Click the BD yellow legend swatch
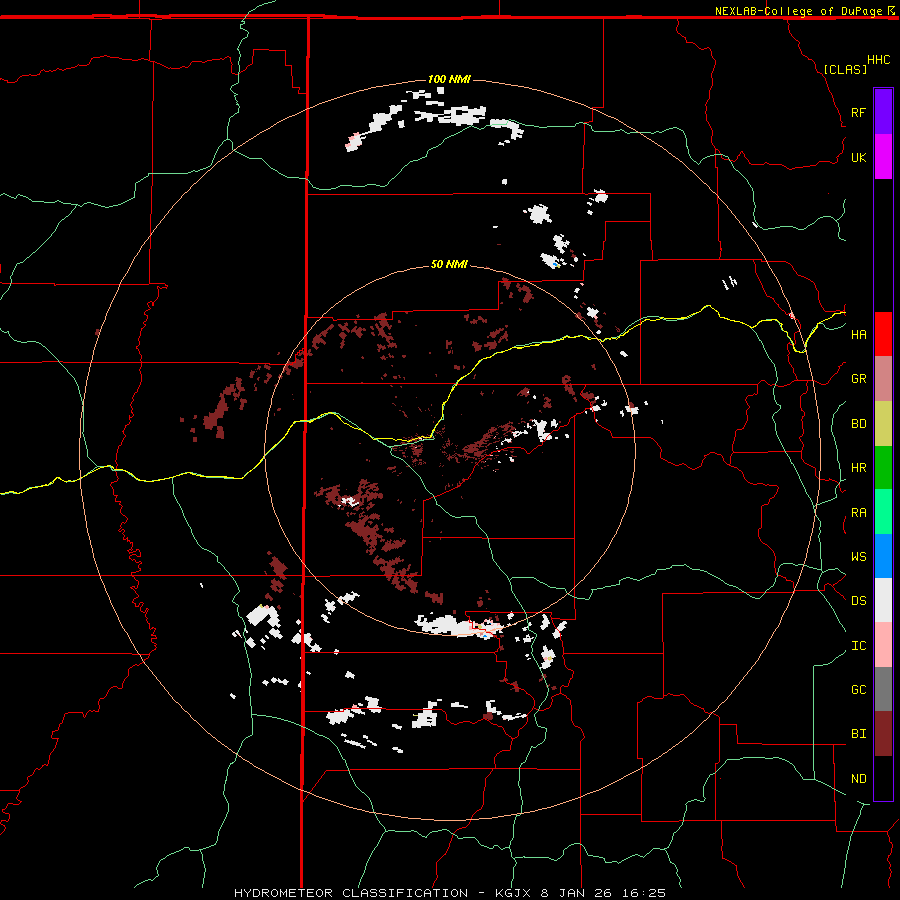This screenshot has height=900, width=900. pyautogui.click(x=883, y=424)
